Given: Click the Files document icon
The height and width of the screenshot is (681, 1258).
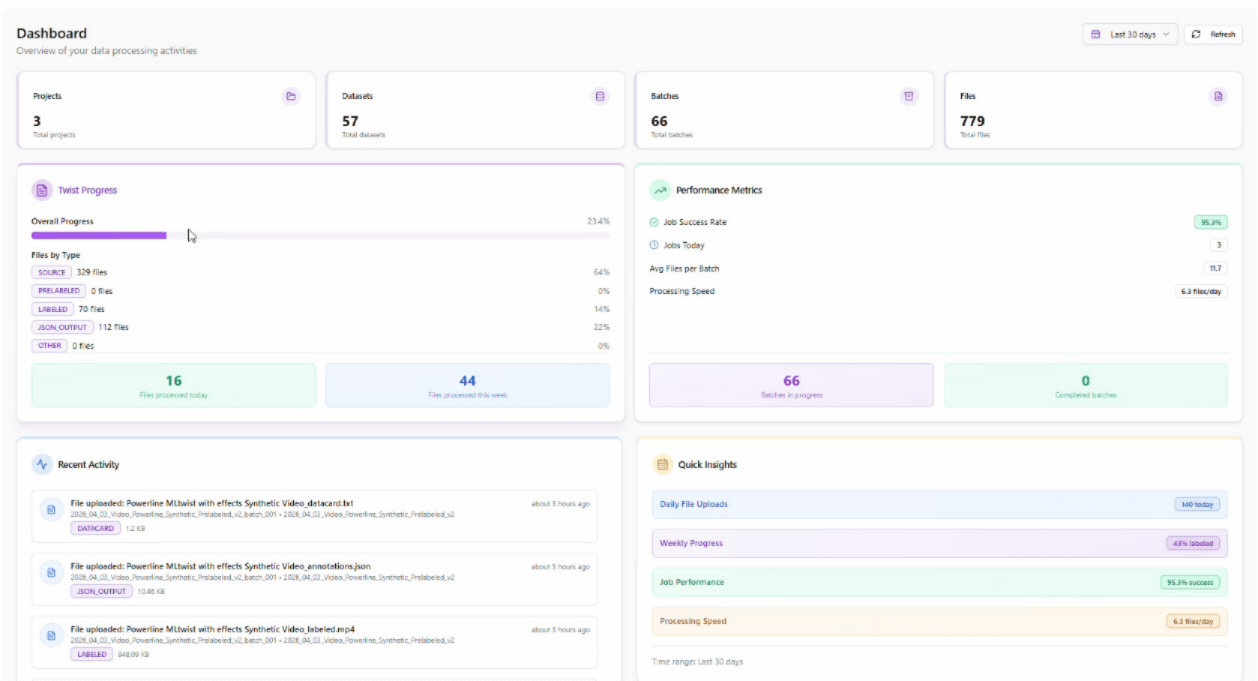Looking at the screenshot, I should tap(1217, 97).
